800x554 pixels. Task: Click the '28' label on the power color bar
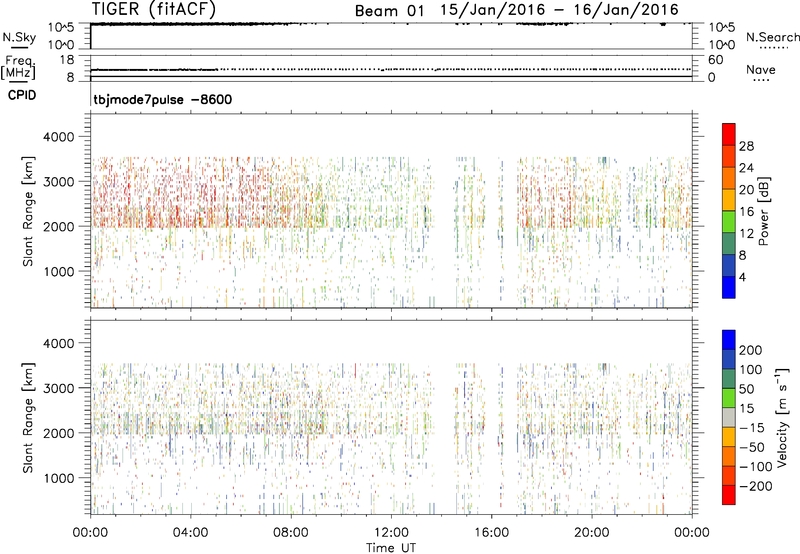(x=746, y=146)
